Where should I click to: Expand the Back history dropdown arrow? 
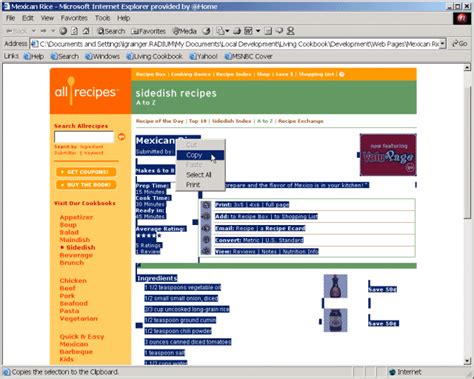(34, 31)
